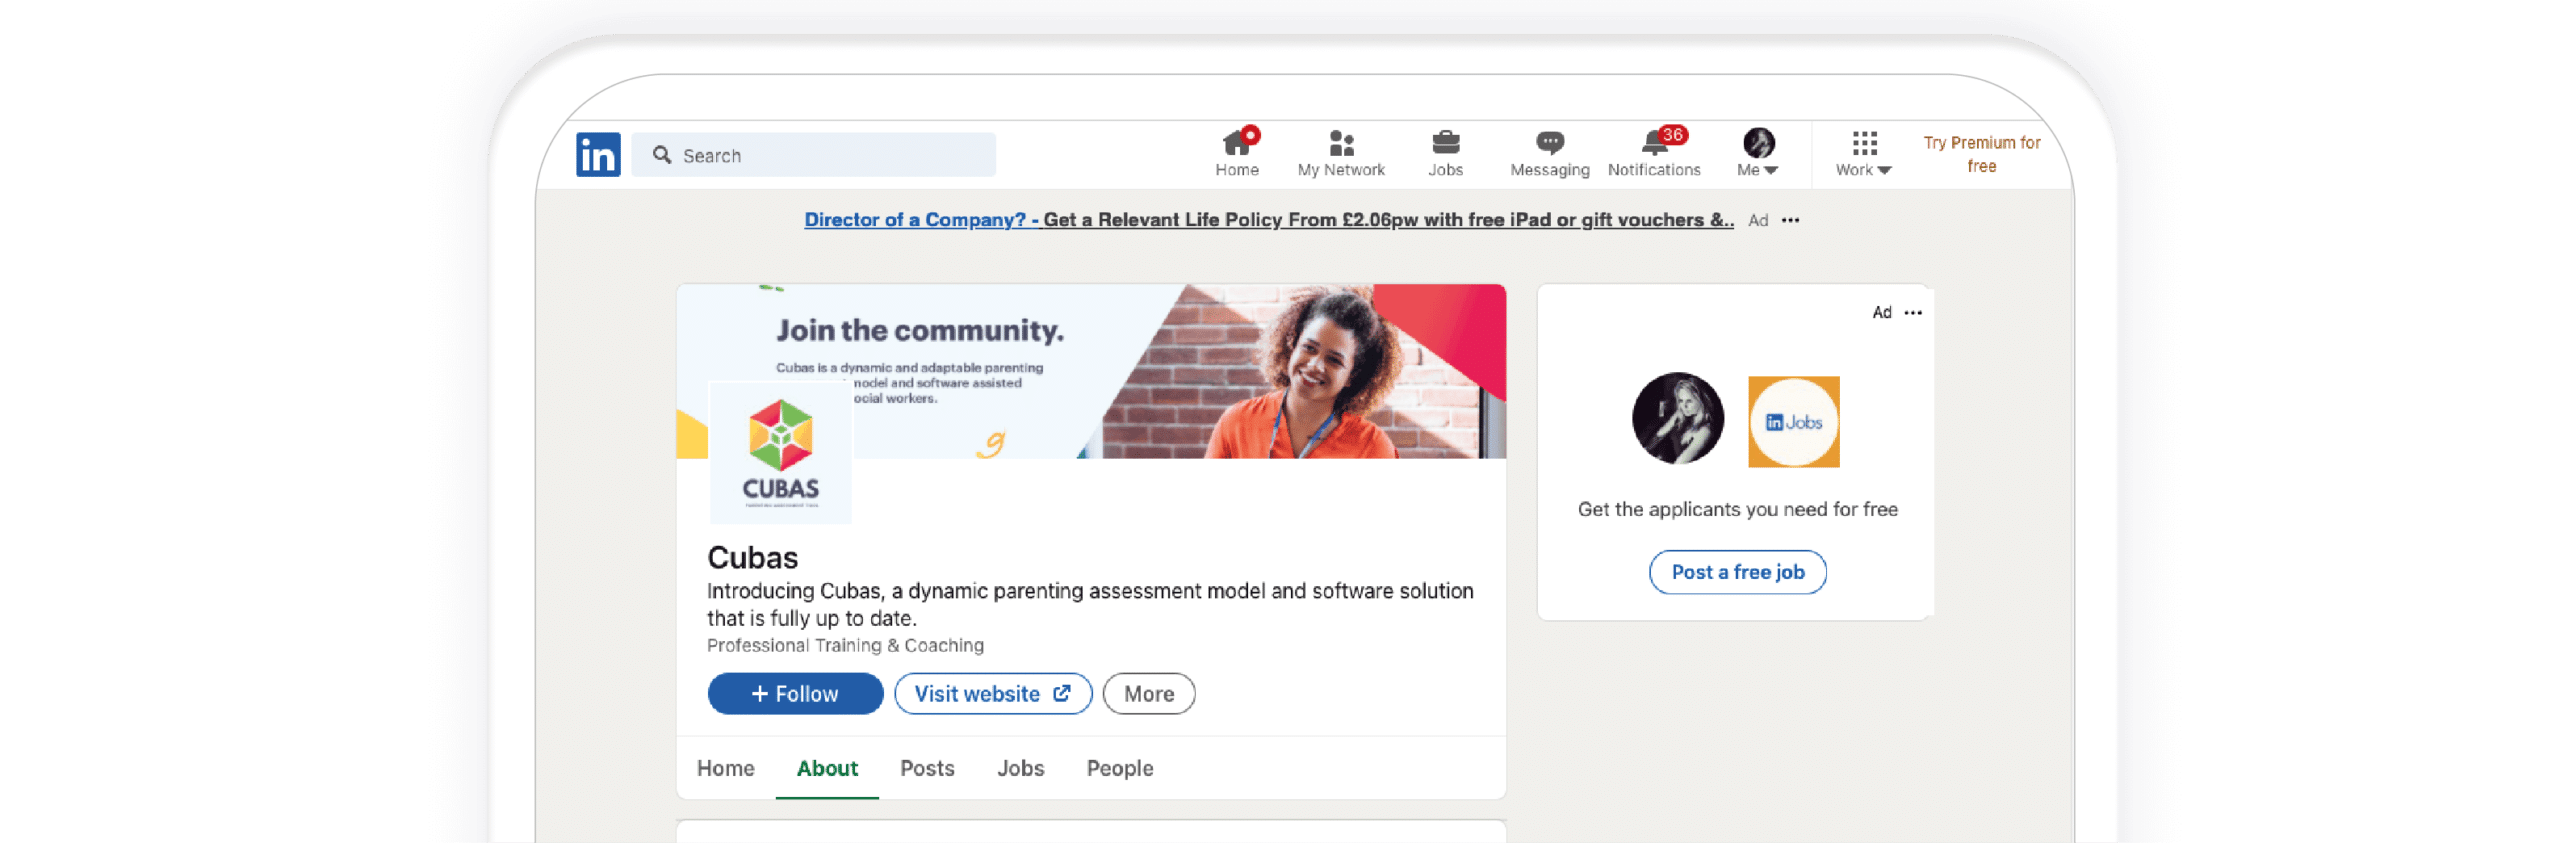2560x843 pixels.
Task: Open the Director of a Company ad link
Action: pos(1269,220)
